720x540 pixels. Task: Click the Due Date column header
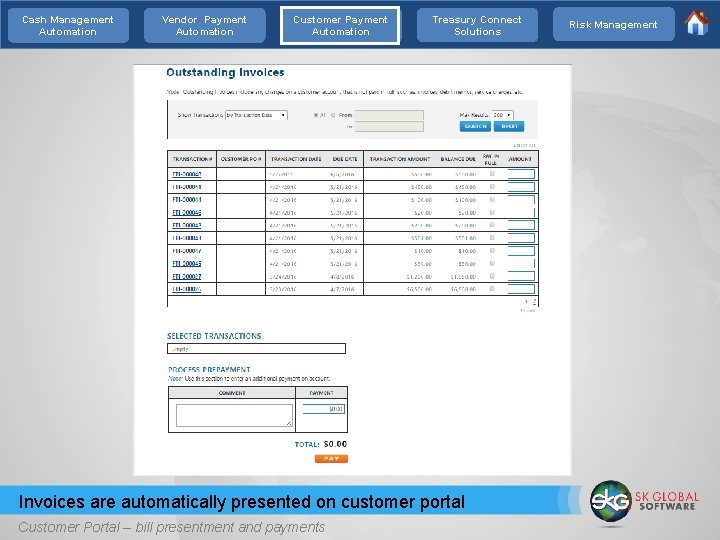pos(345,159)
